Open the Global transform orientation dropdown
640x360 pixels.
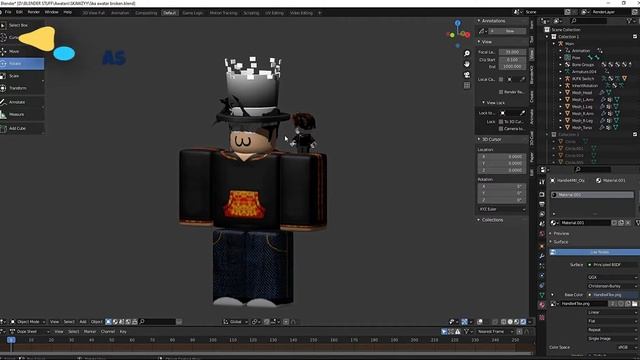pyautogui.click(x=236, y=322)
